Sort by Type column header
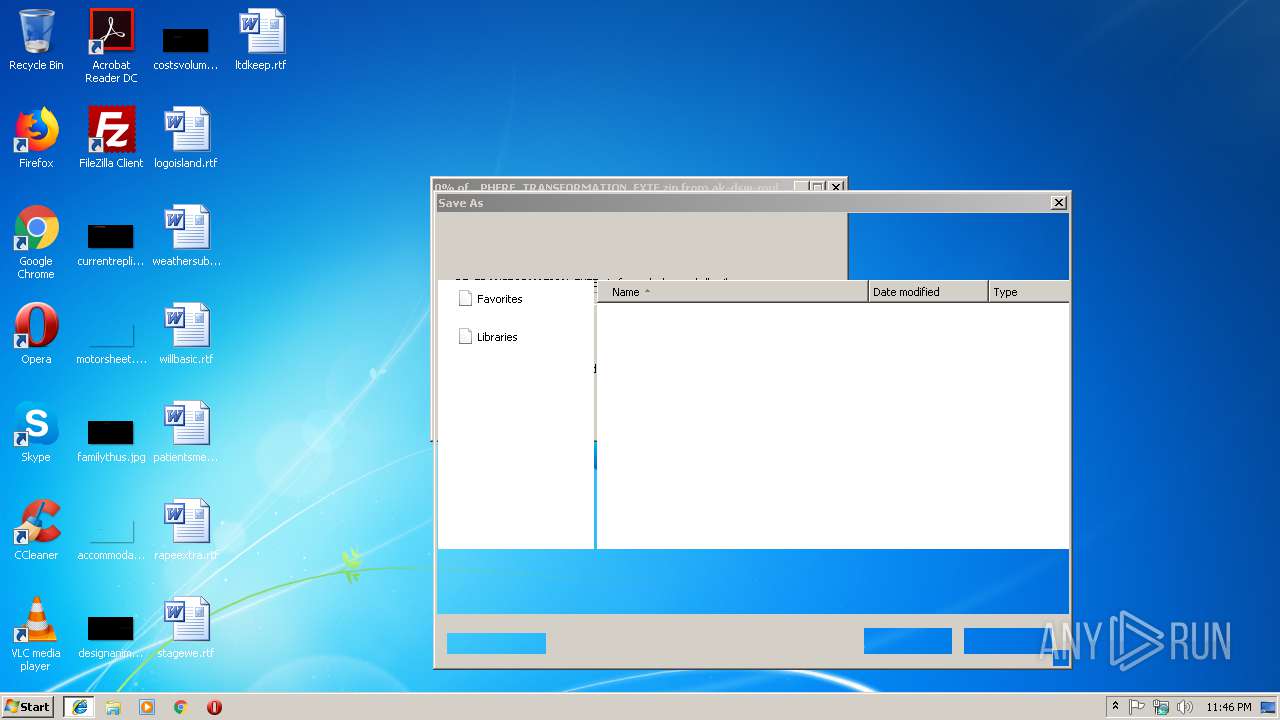 (x=1029, y=292)
